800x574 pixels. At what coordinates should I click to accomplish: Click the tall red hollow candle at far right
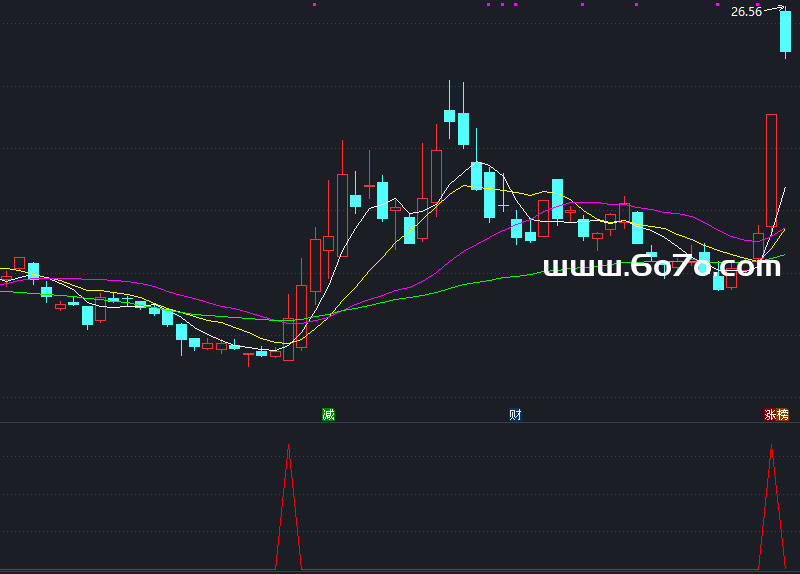point(771,170)
